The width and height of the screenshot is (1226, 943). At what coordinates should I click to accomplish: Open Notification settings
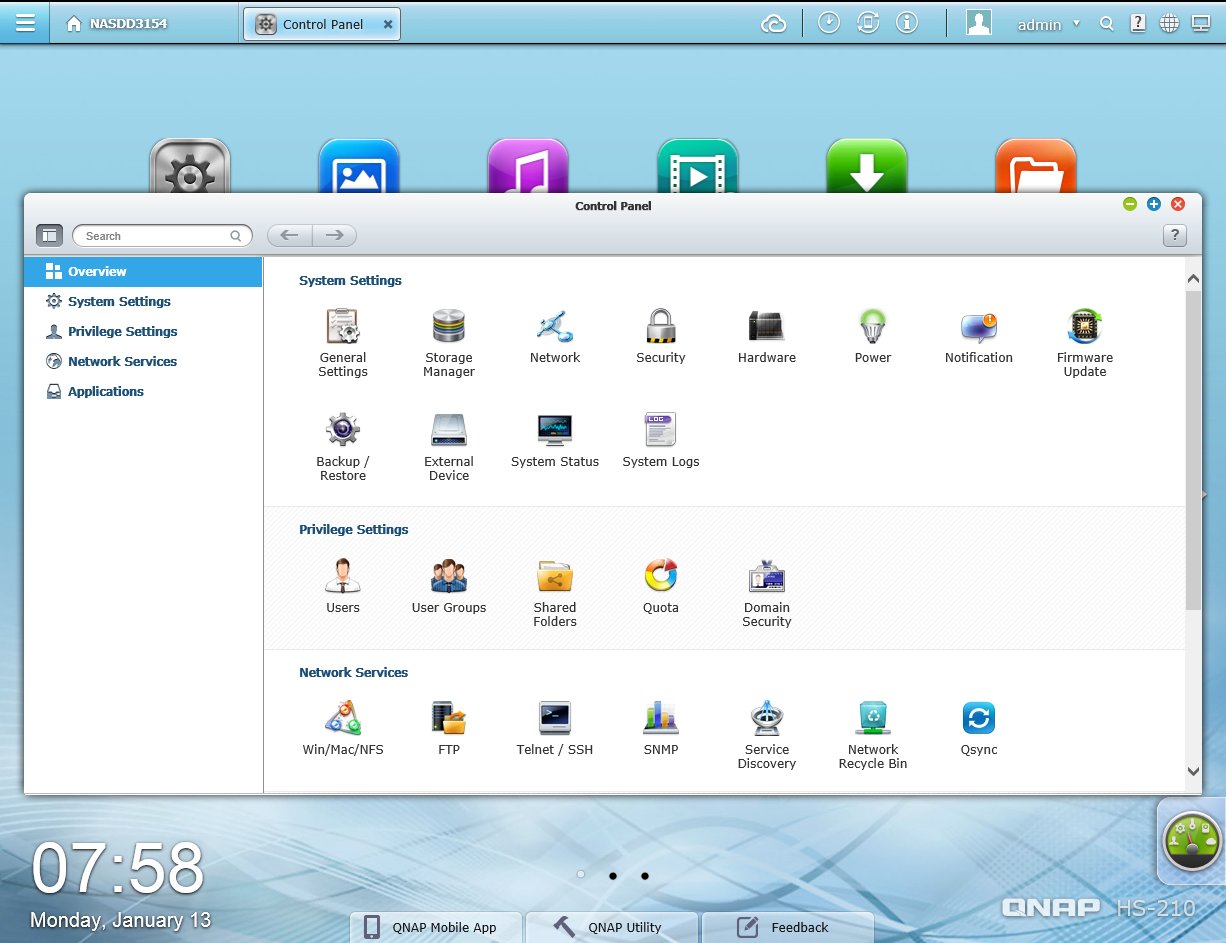point(979,336)
